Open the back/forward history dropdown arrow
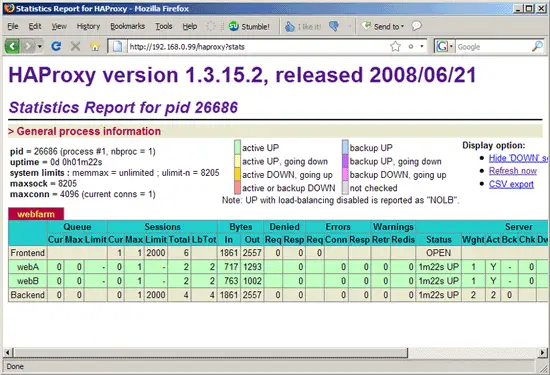Viewport: 550px width, 375px height. [40, 46]
